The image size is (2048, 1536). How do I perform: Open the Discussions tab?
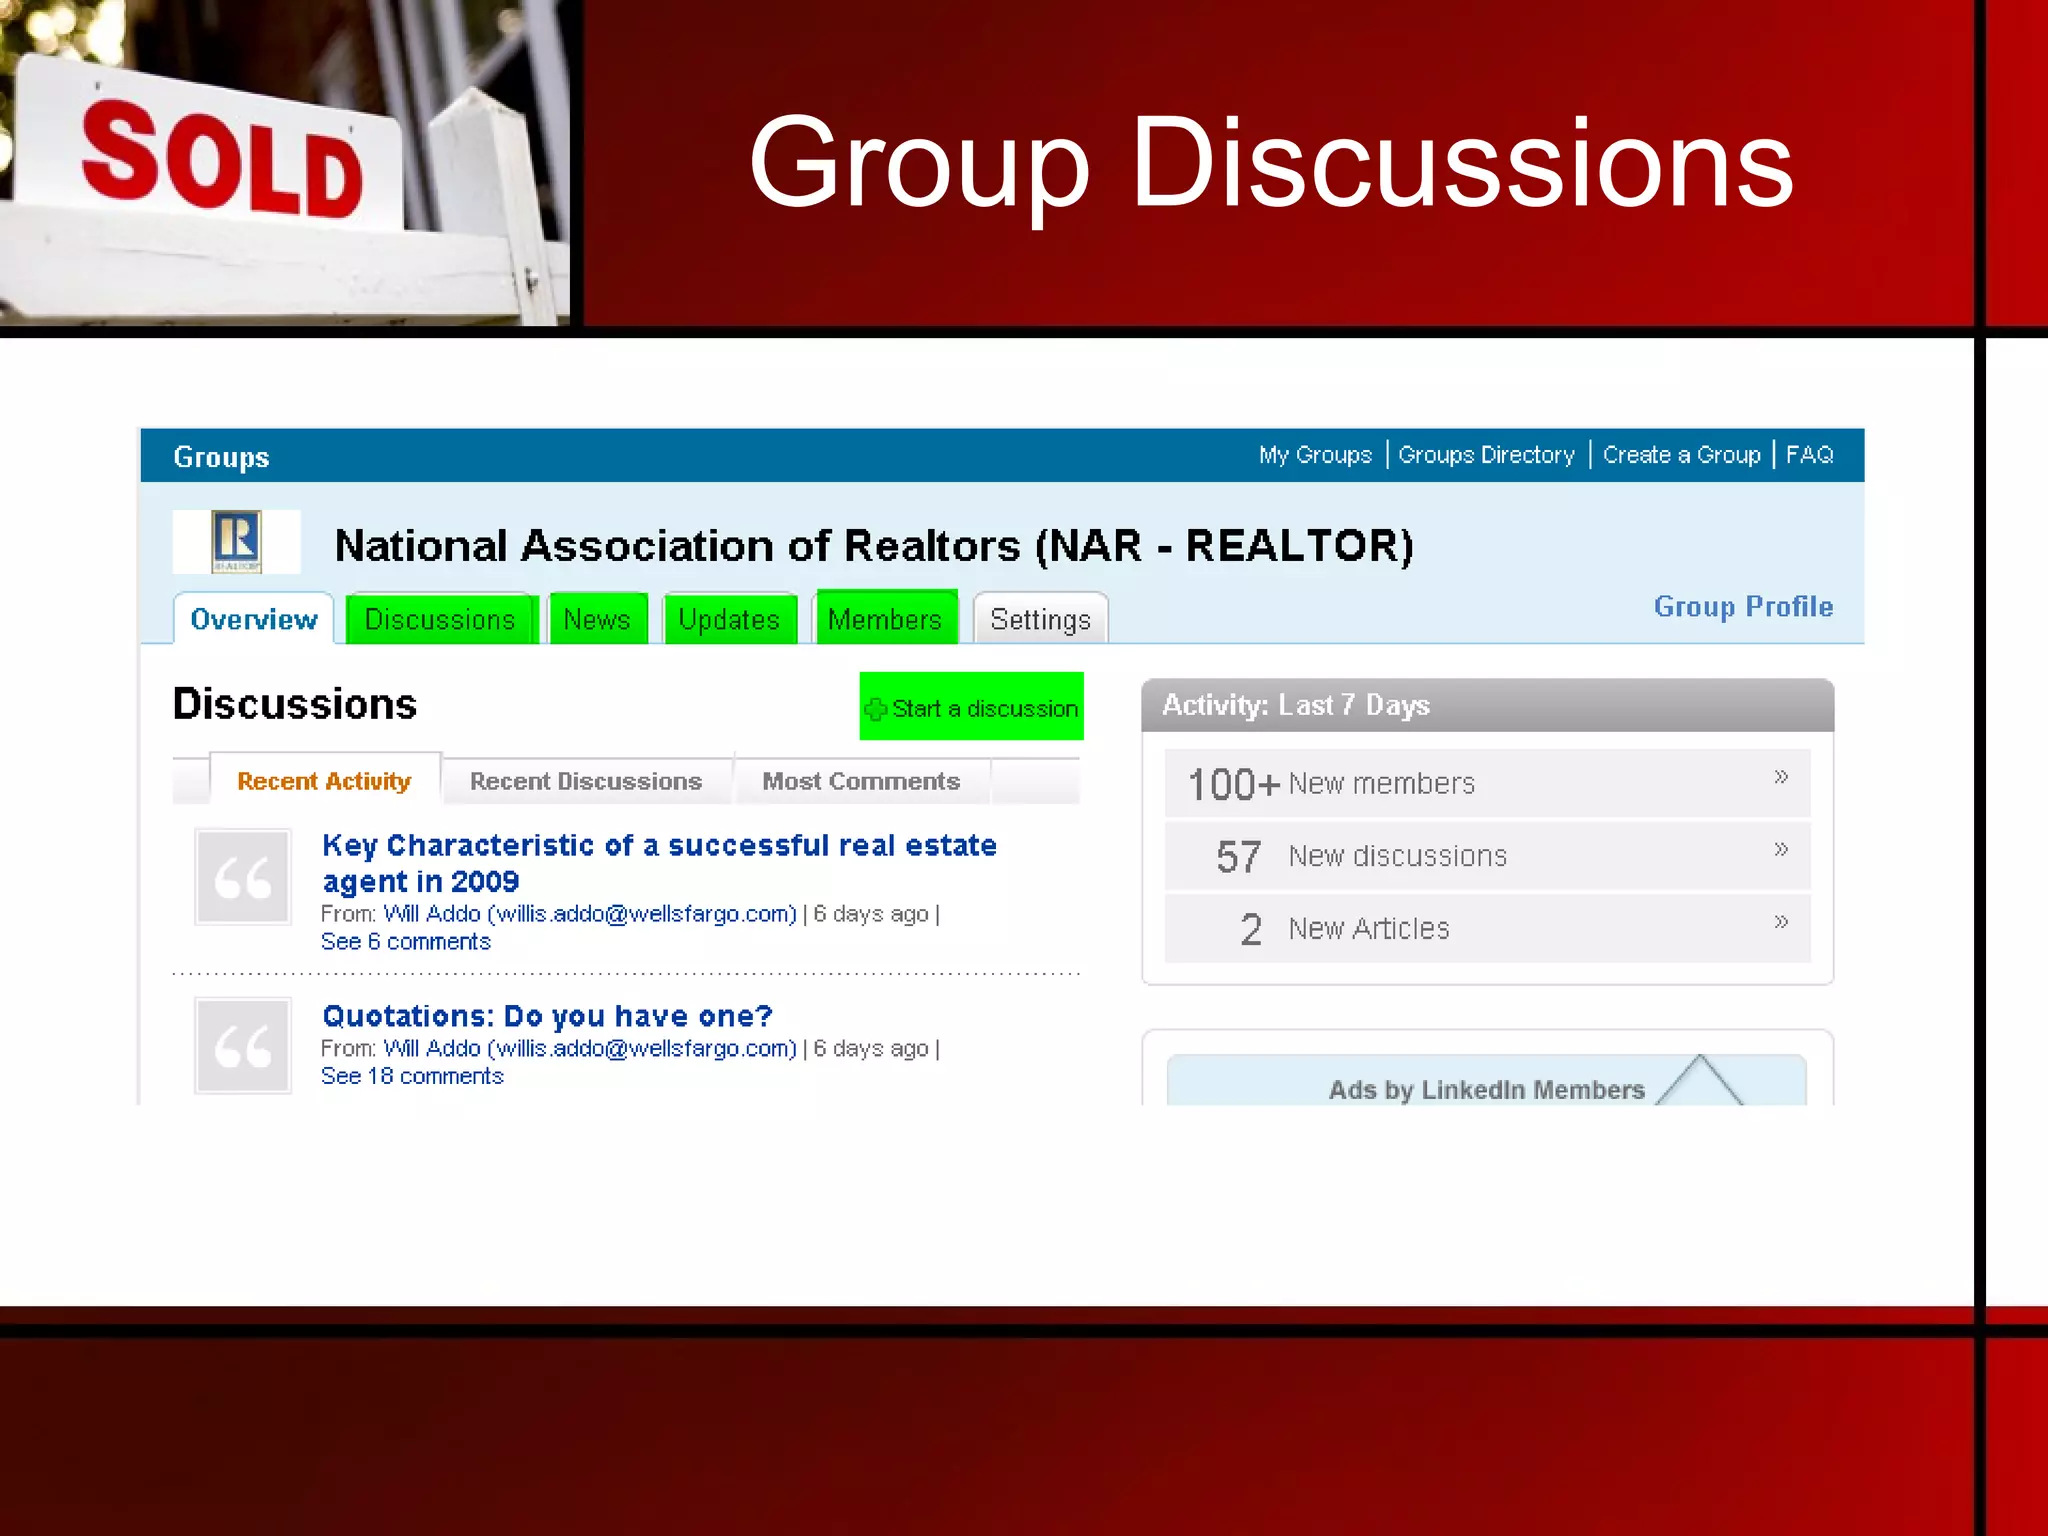pyautogui.click(x=440, y=619)
